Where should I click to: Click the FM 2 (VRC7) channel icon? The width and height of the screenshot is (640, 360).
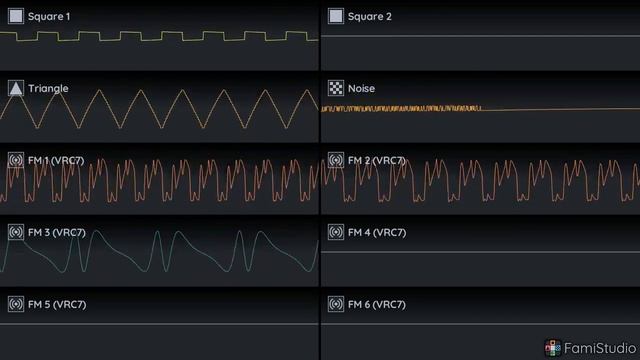(x=336, y=160)
